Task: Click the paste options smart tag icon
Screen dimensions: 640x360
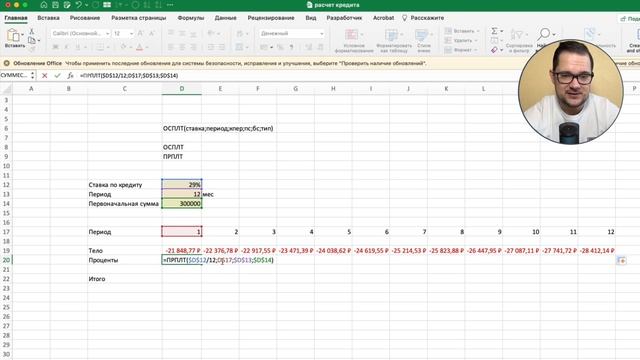Action: 621,260
